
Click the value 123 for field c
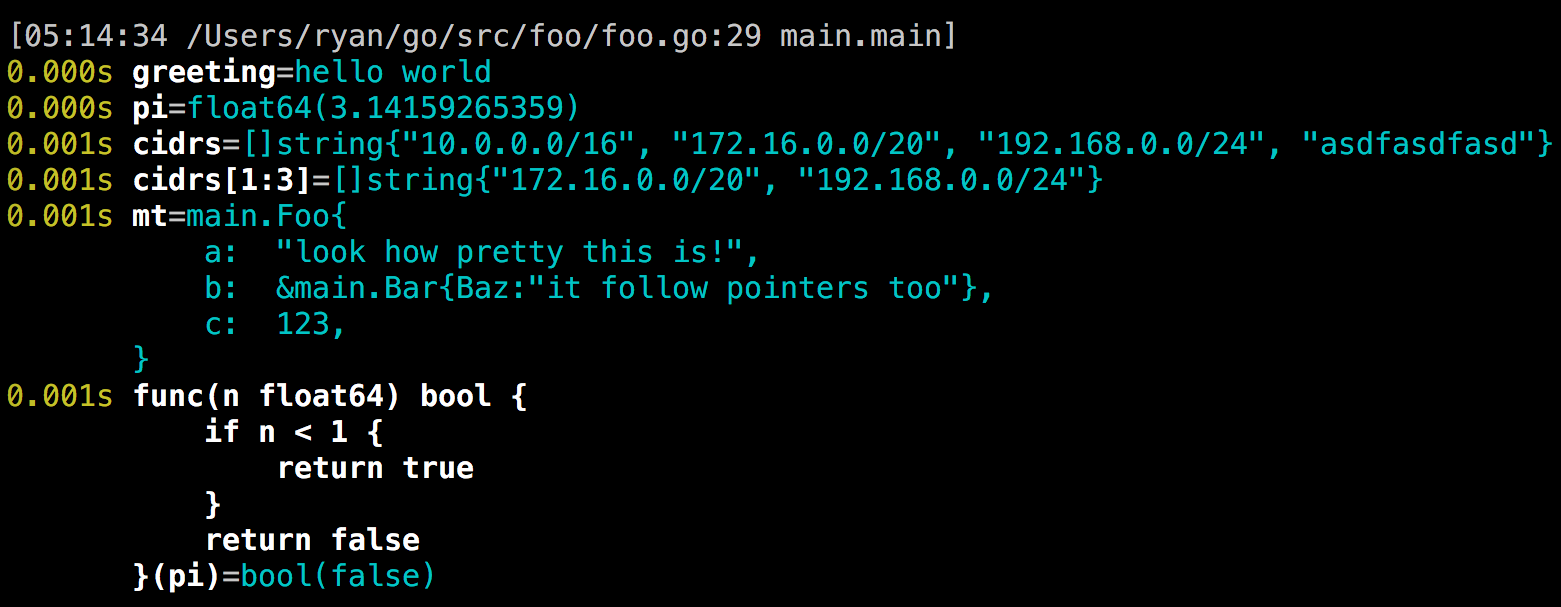pos(303,324)
